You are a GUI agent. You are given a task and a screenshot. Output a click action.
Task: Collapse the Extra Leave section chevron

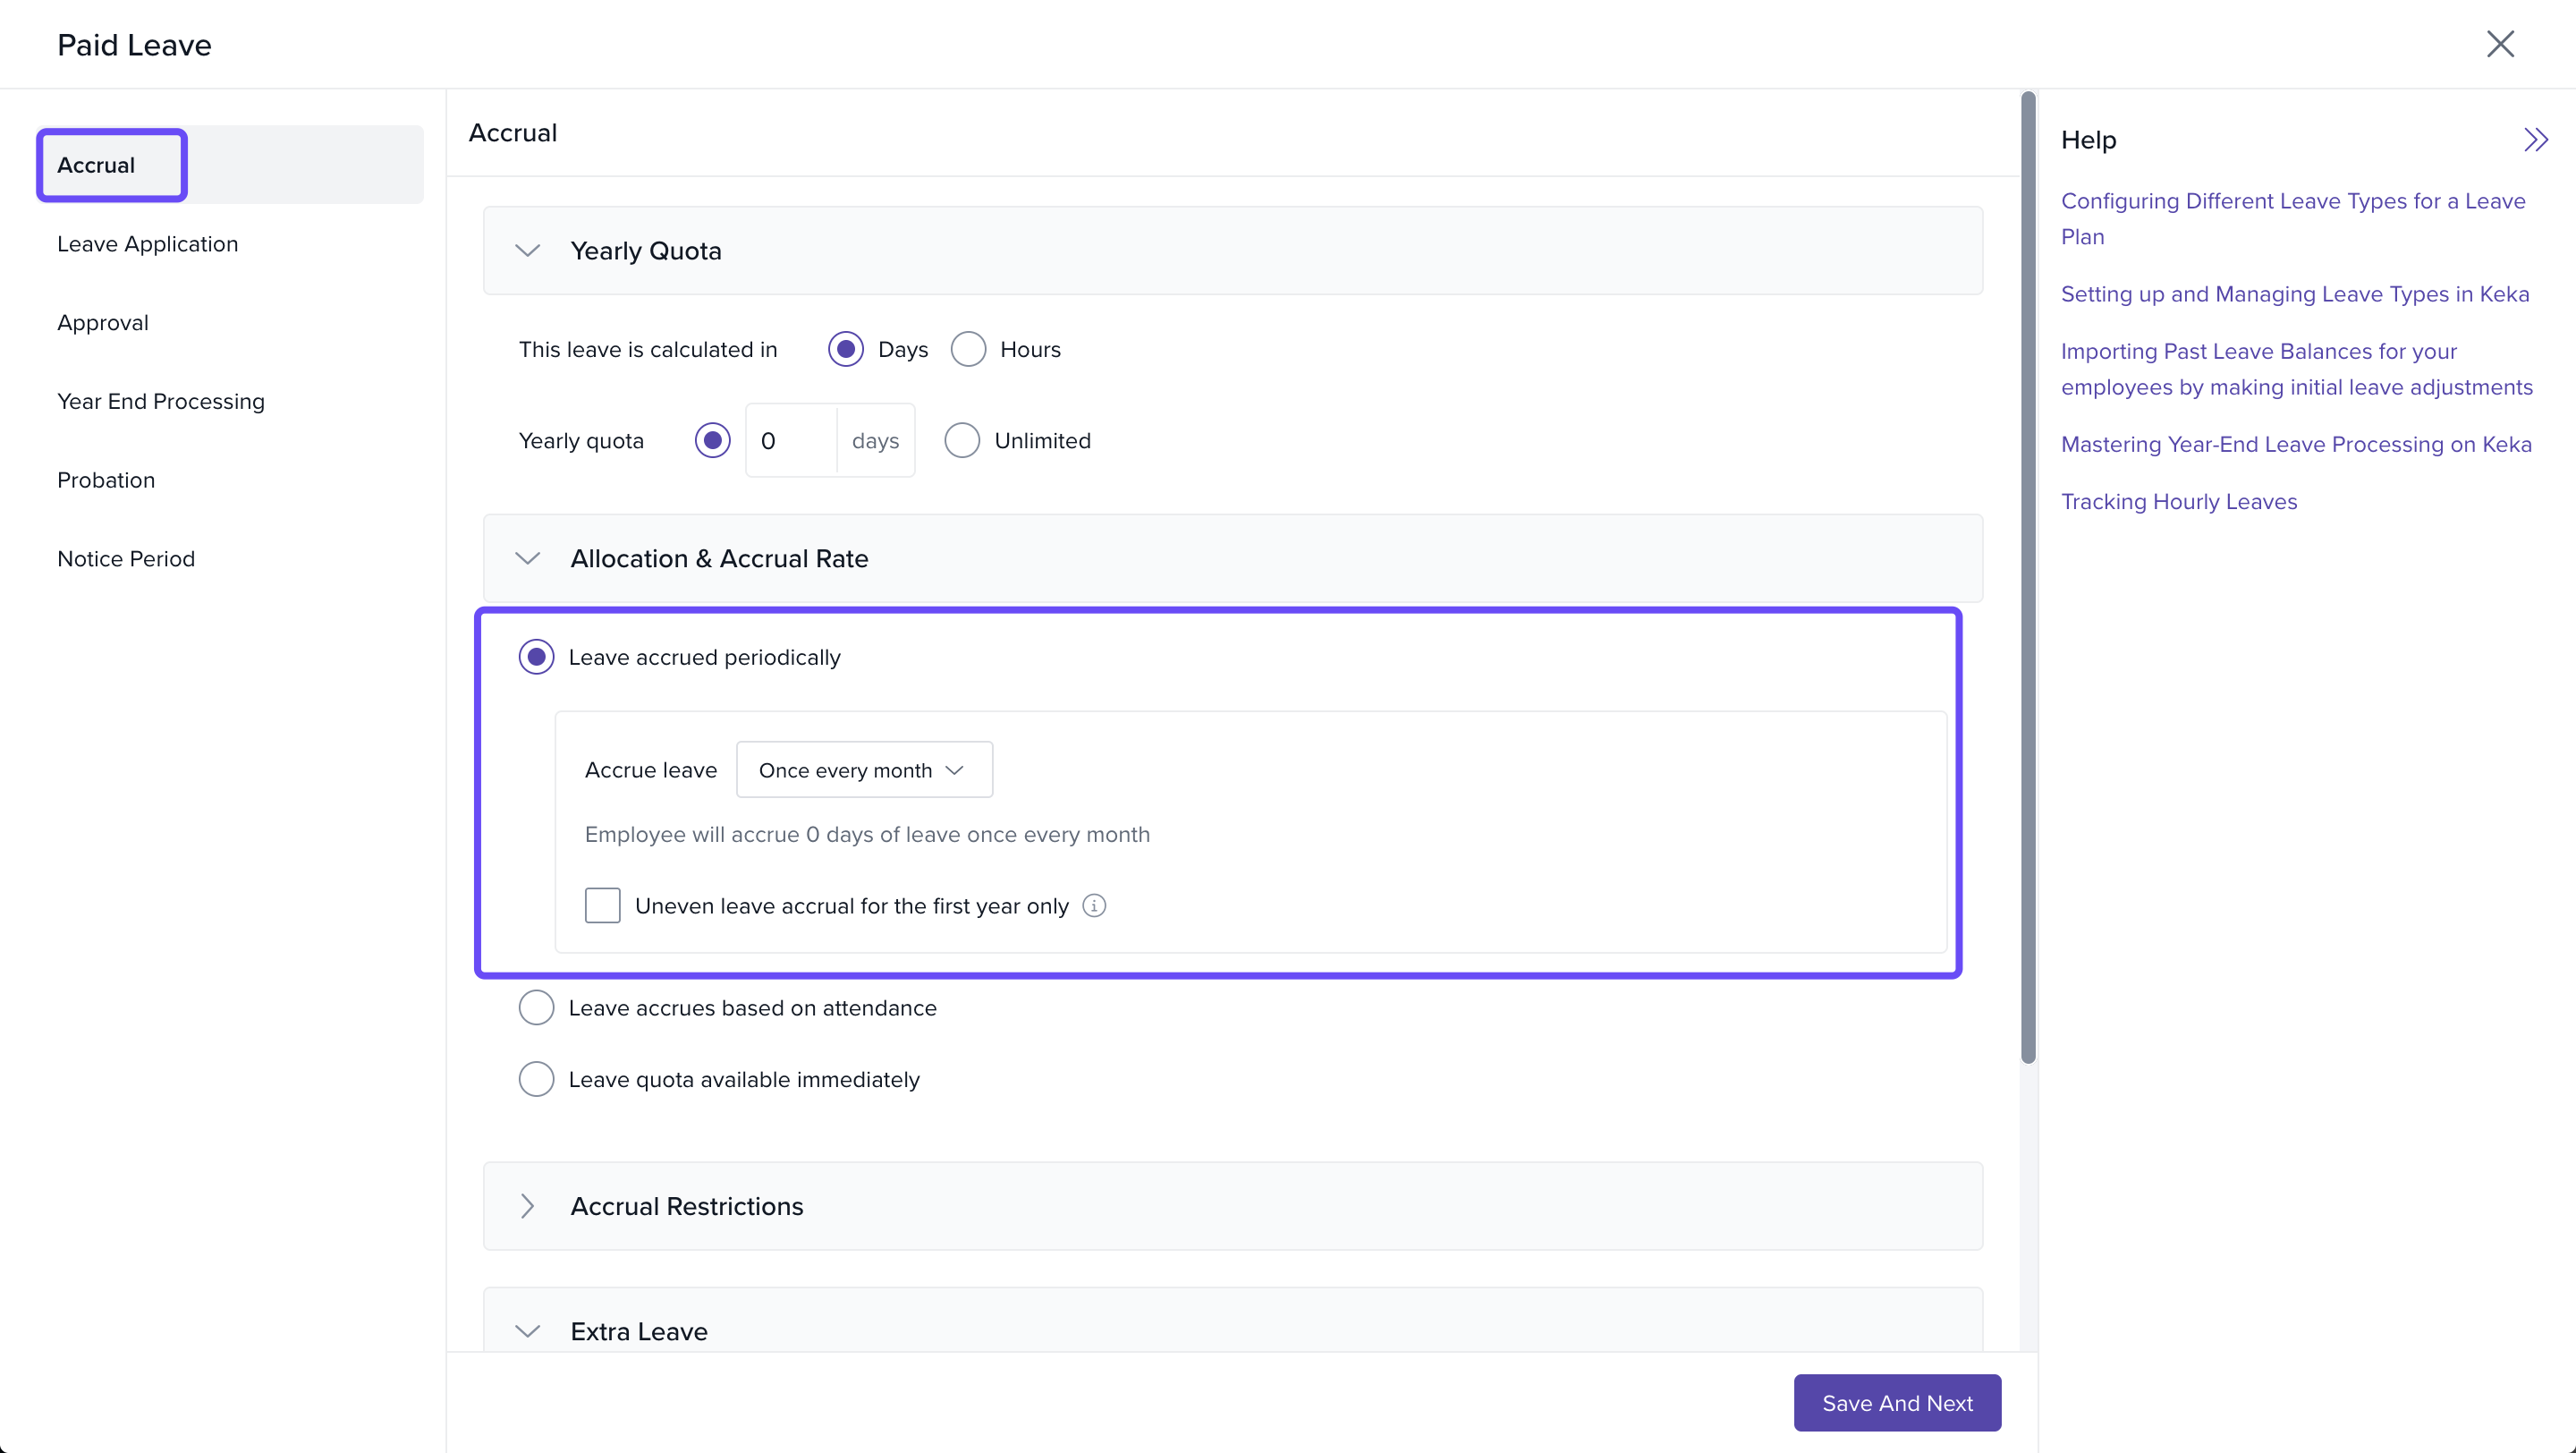527,1331
